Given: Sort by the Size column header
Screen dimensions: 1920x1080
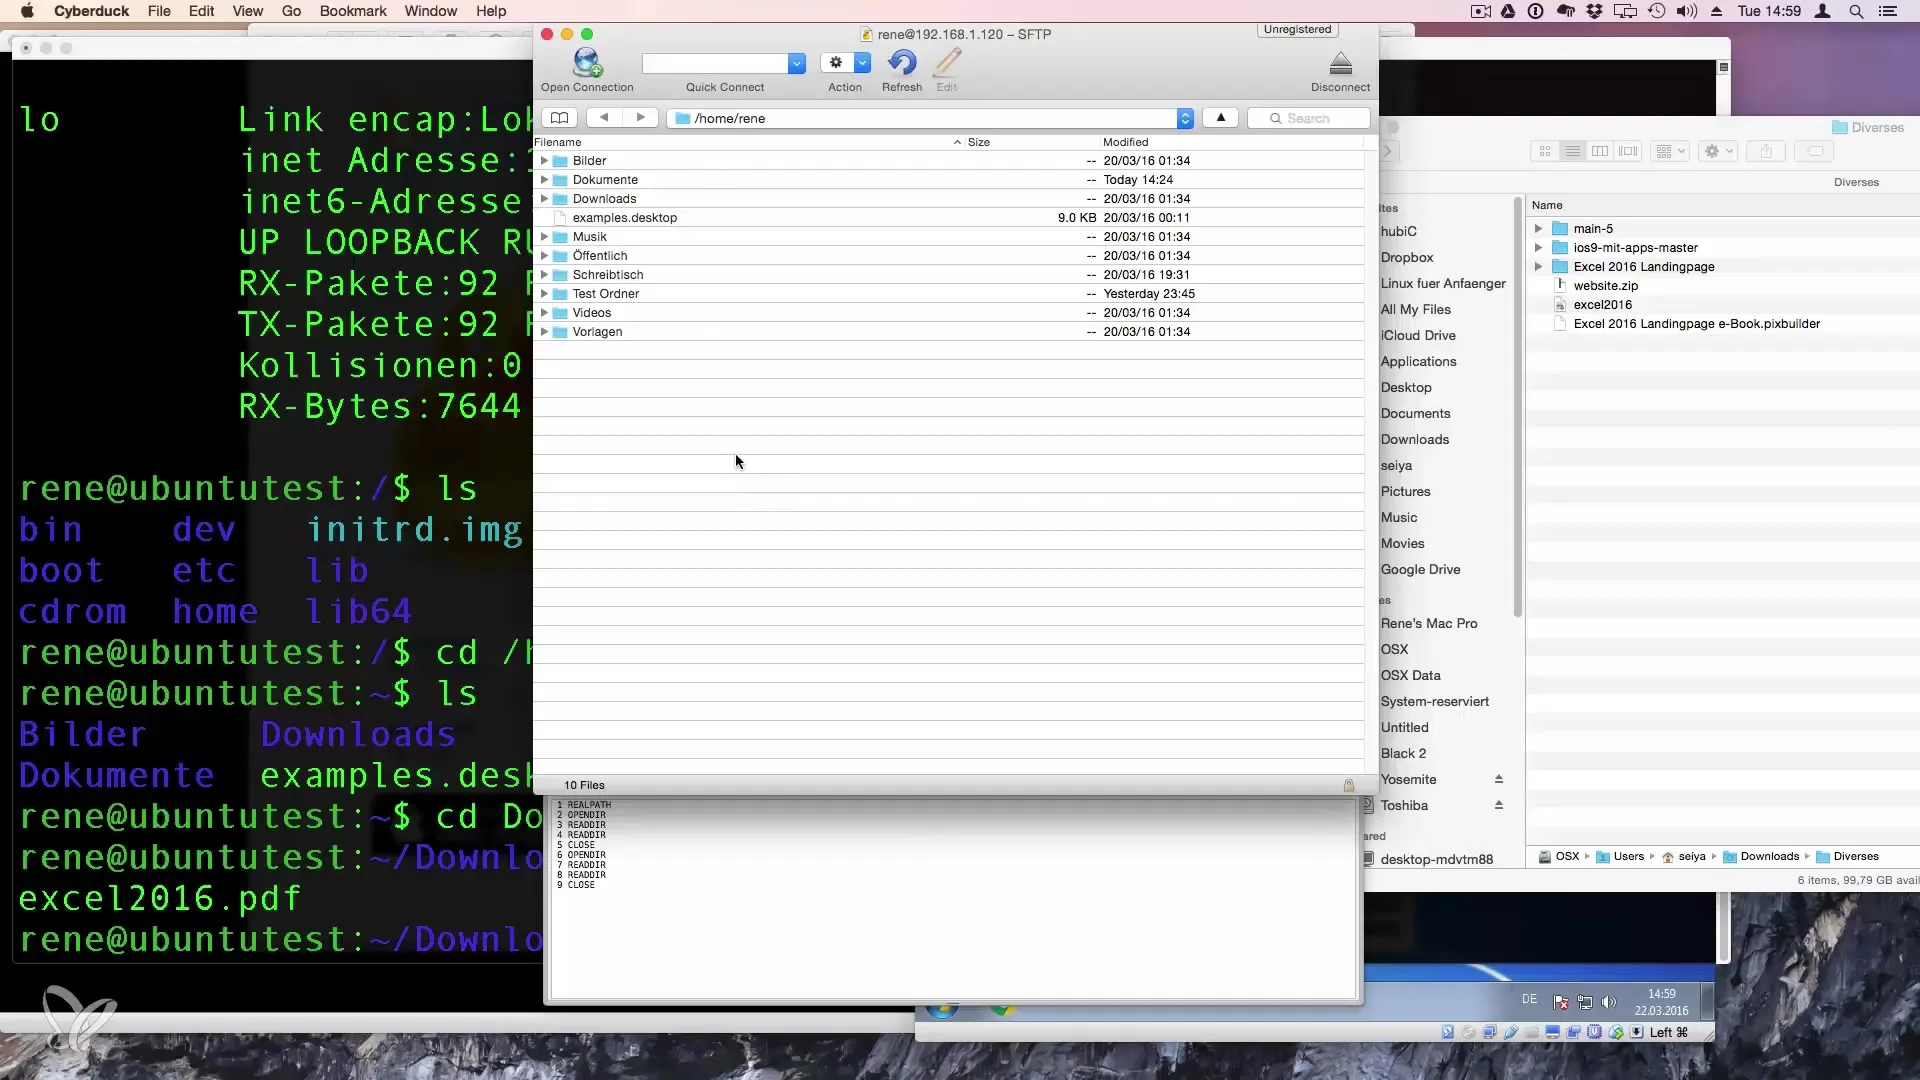Looking at the screenshot, I should [1031, 142].
